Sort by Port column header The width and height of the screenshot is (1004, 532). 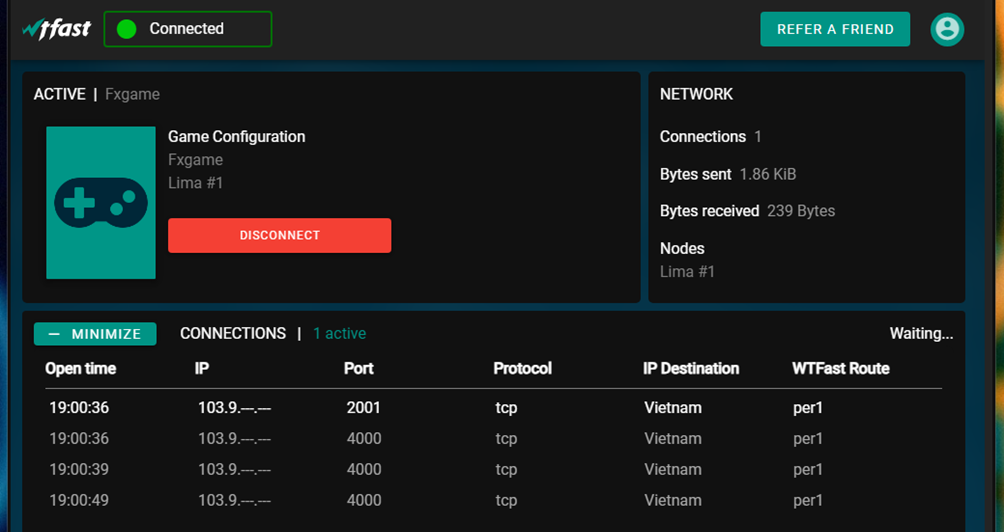(x=358, y=369)
